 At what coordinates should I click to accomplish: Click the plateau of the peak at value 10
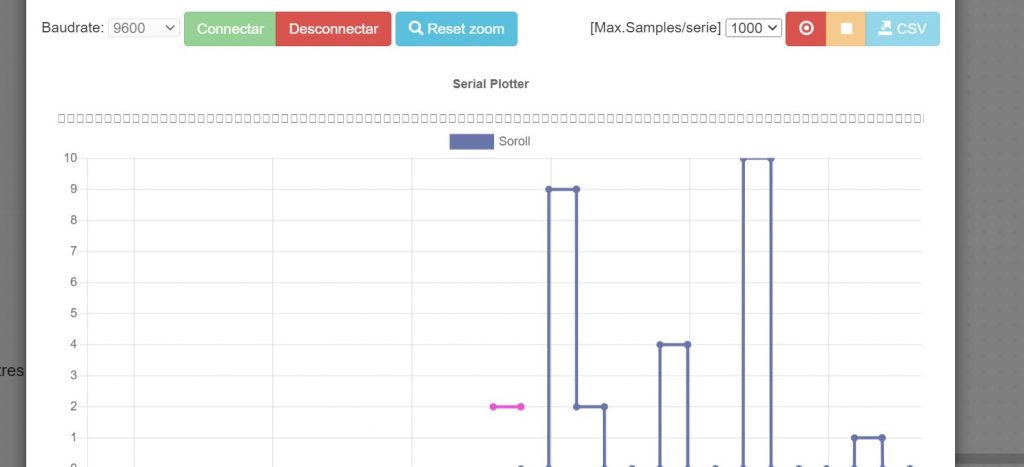click(x=757, y=158)
